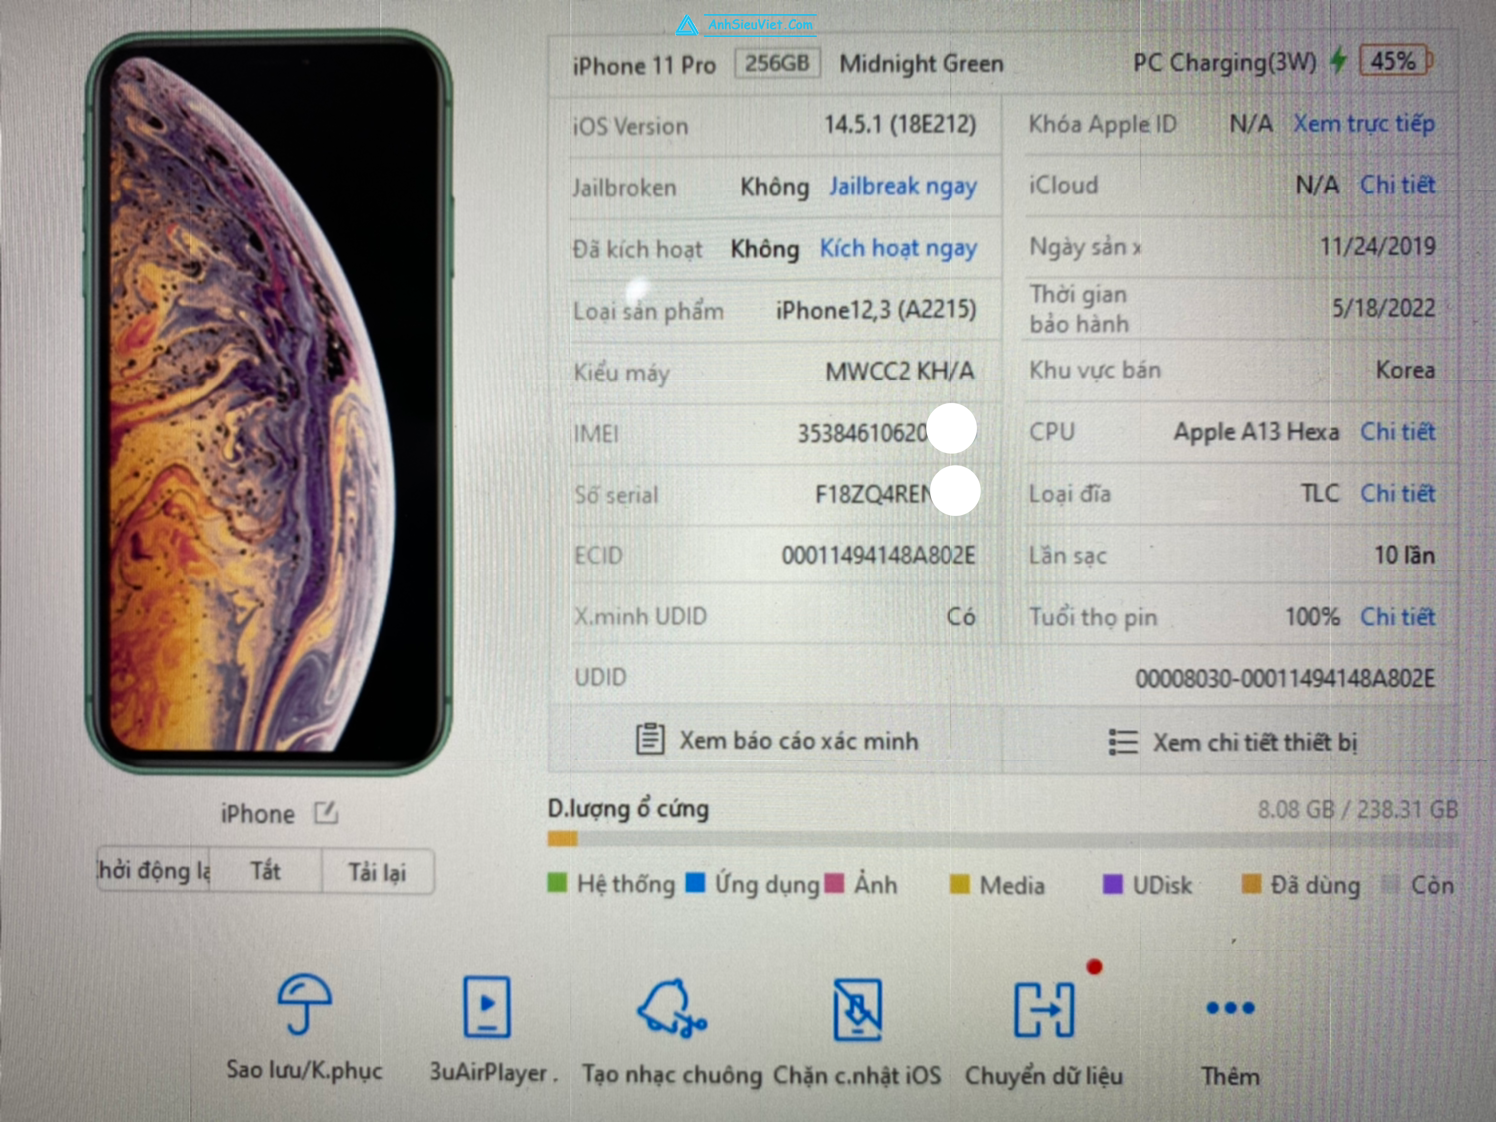
Task: Click the D.lượng ổ cứng heading
Action: pos(628,808)
